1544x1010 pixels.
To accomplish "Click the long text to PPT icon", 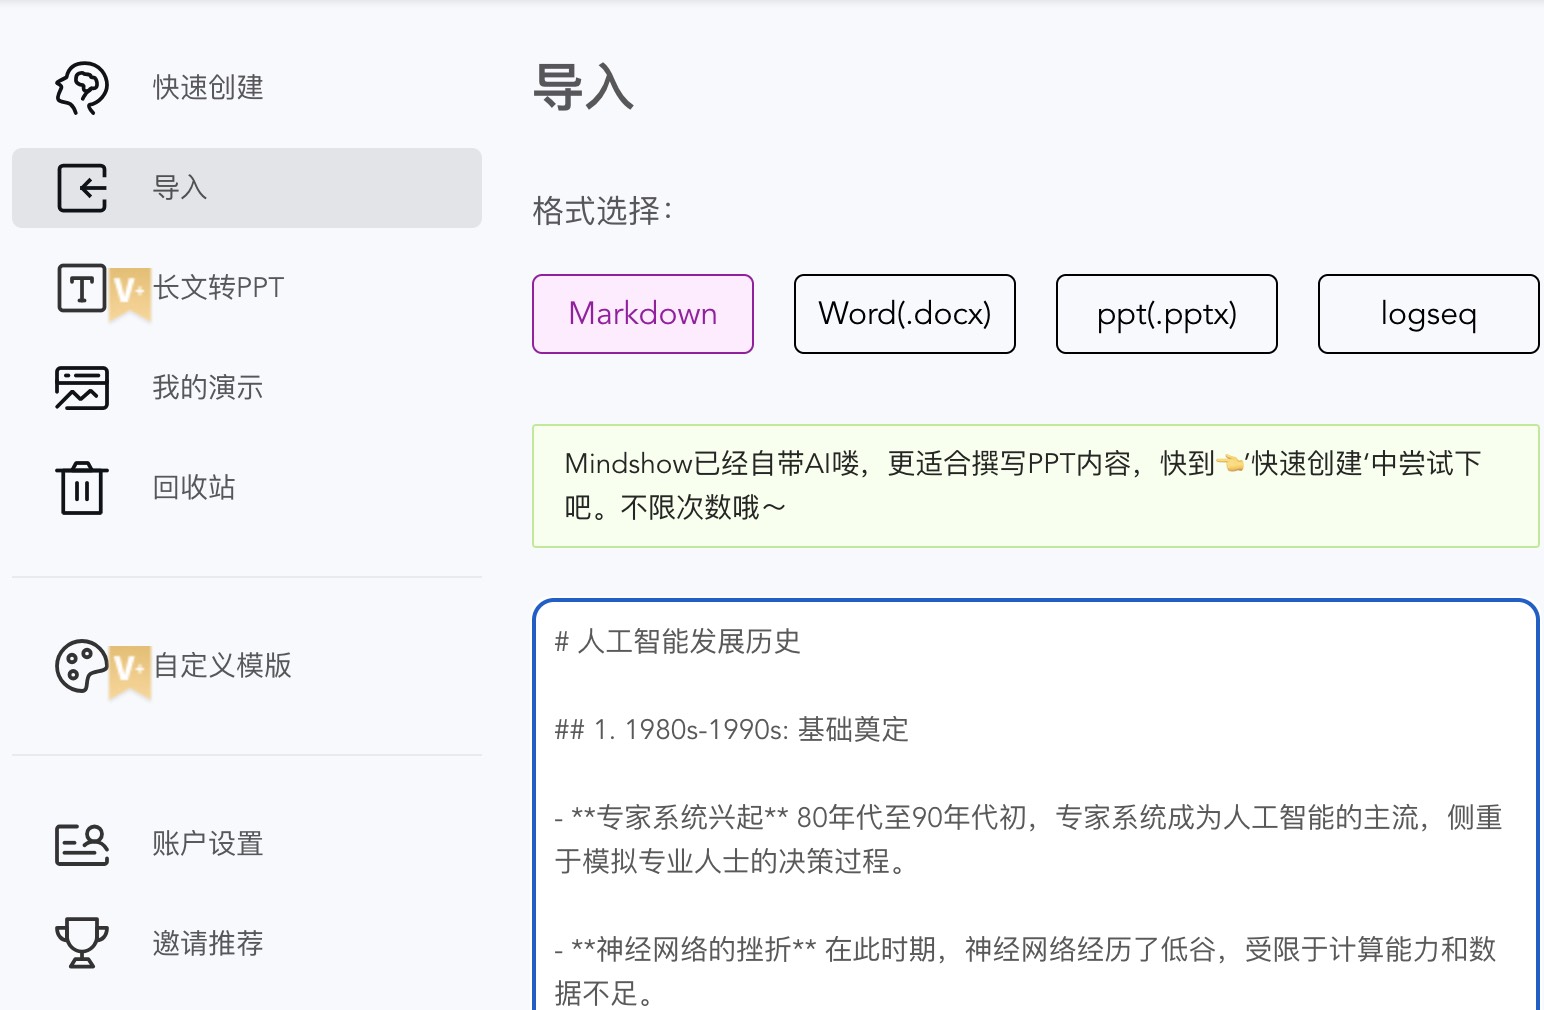I will tap(81, 288).
